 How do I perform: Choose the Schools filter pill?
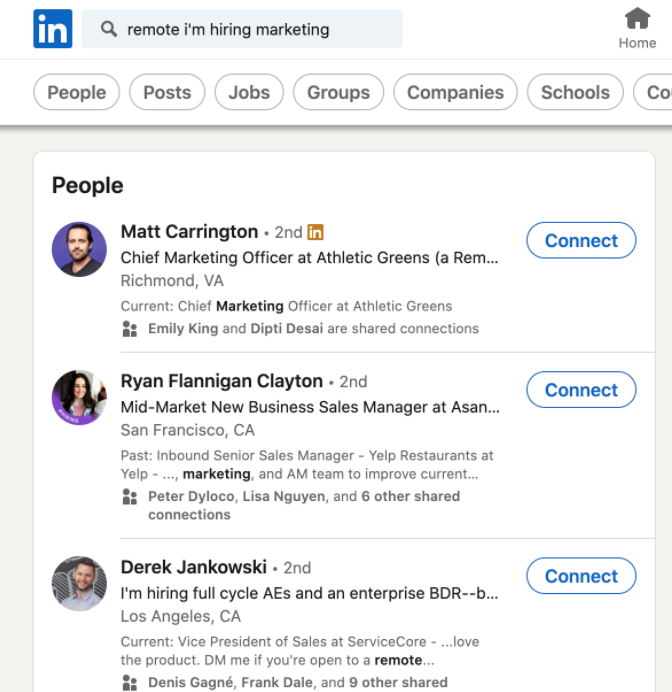[575, 93]
